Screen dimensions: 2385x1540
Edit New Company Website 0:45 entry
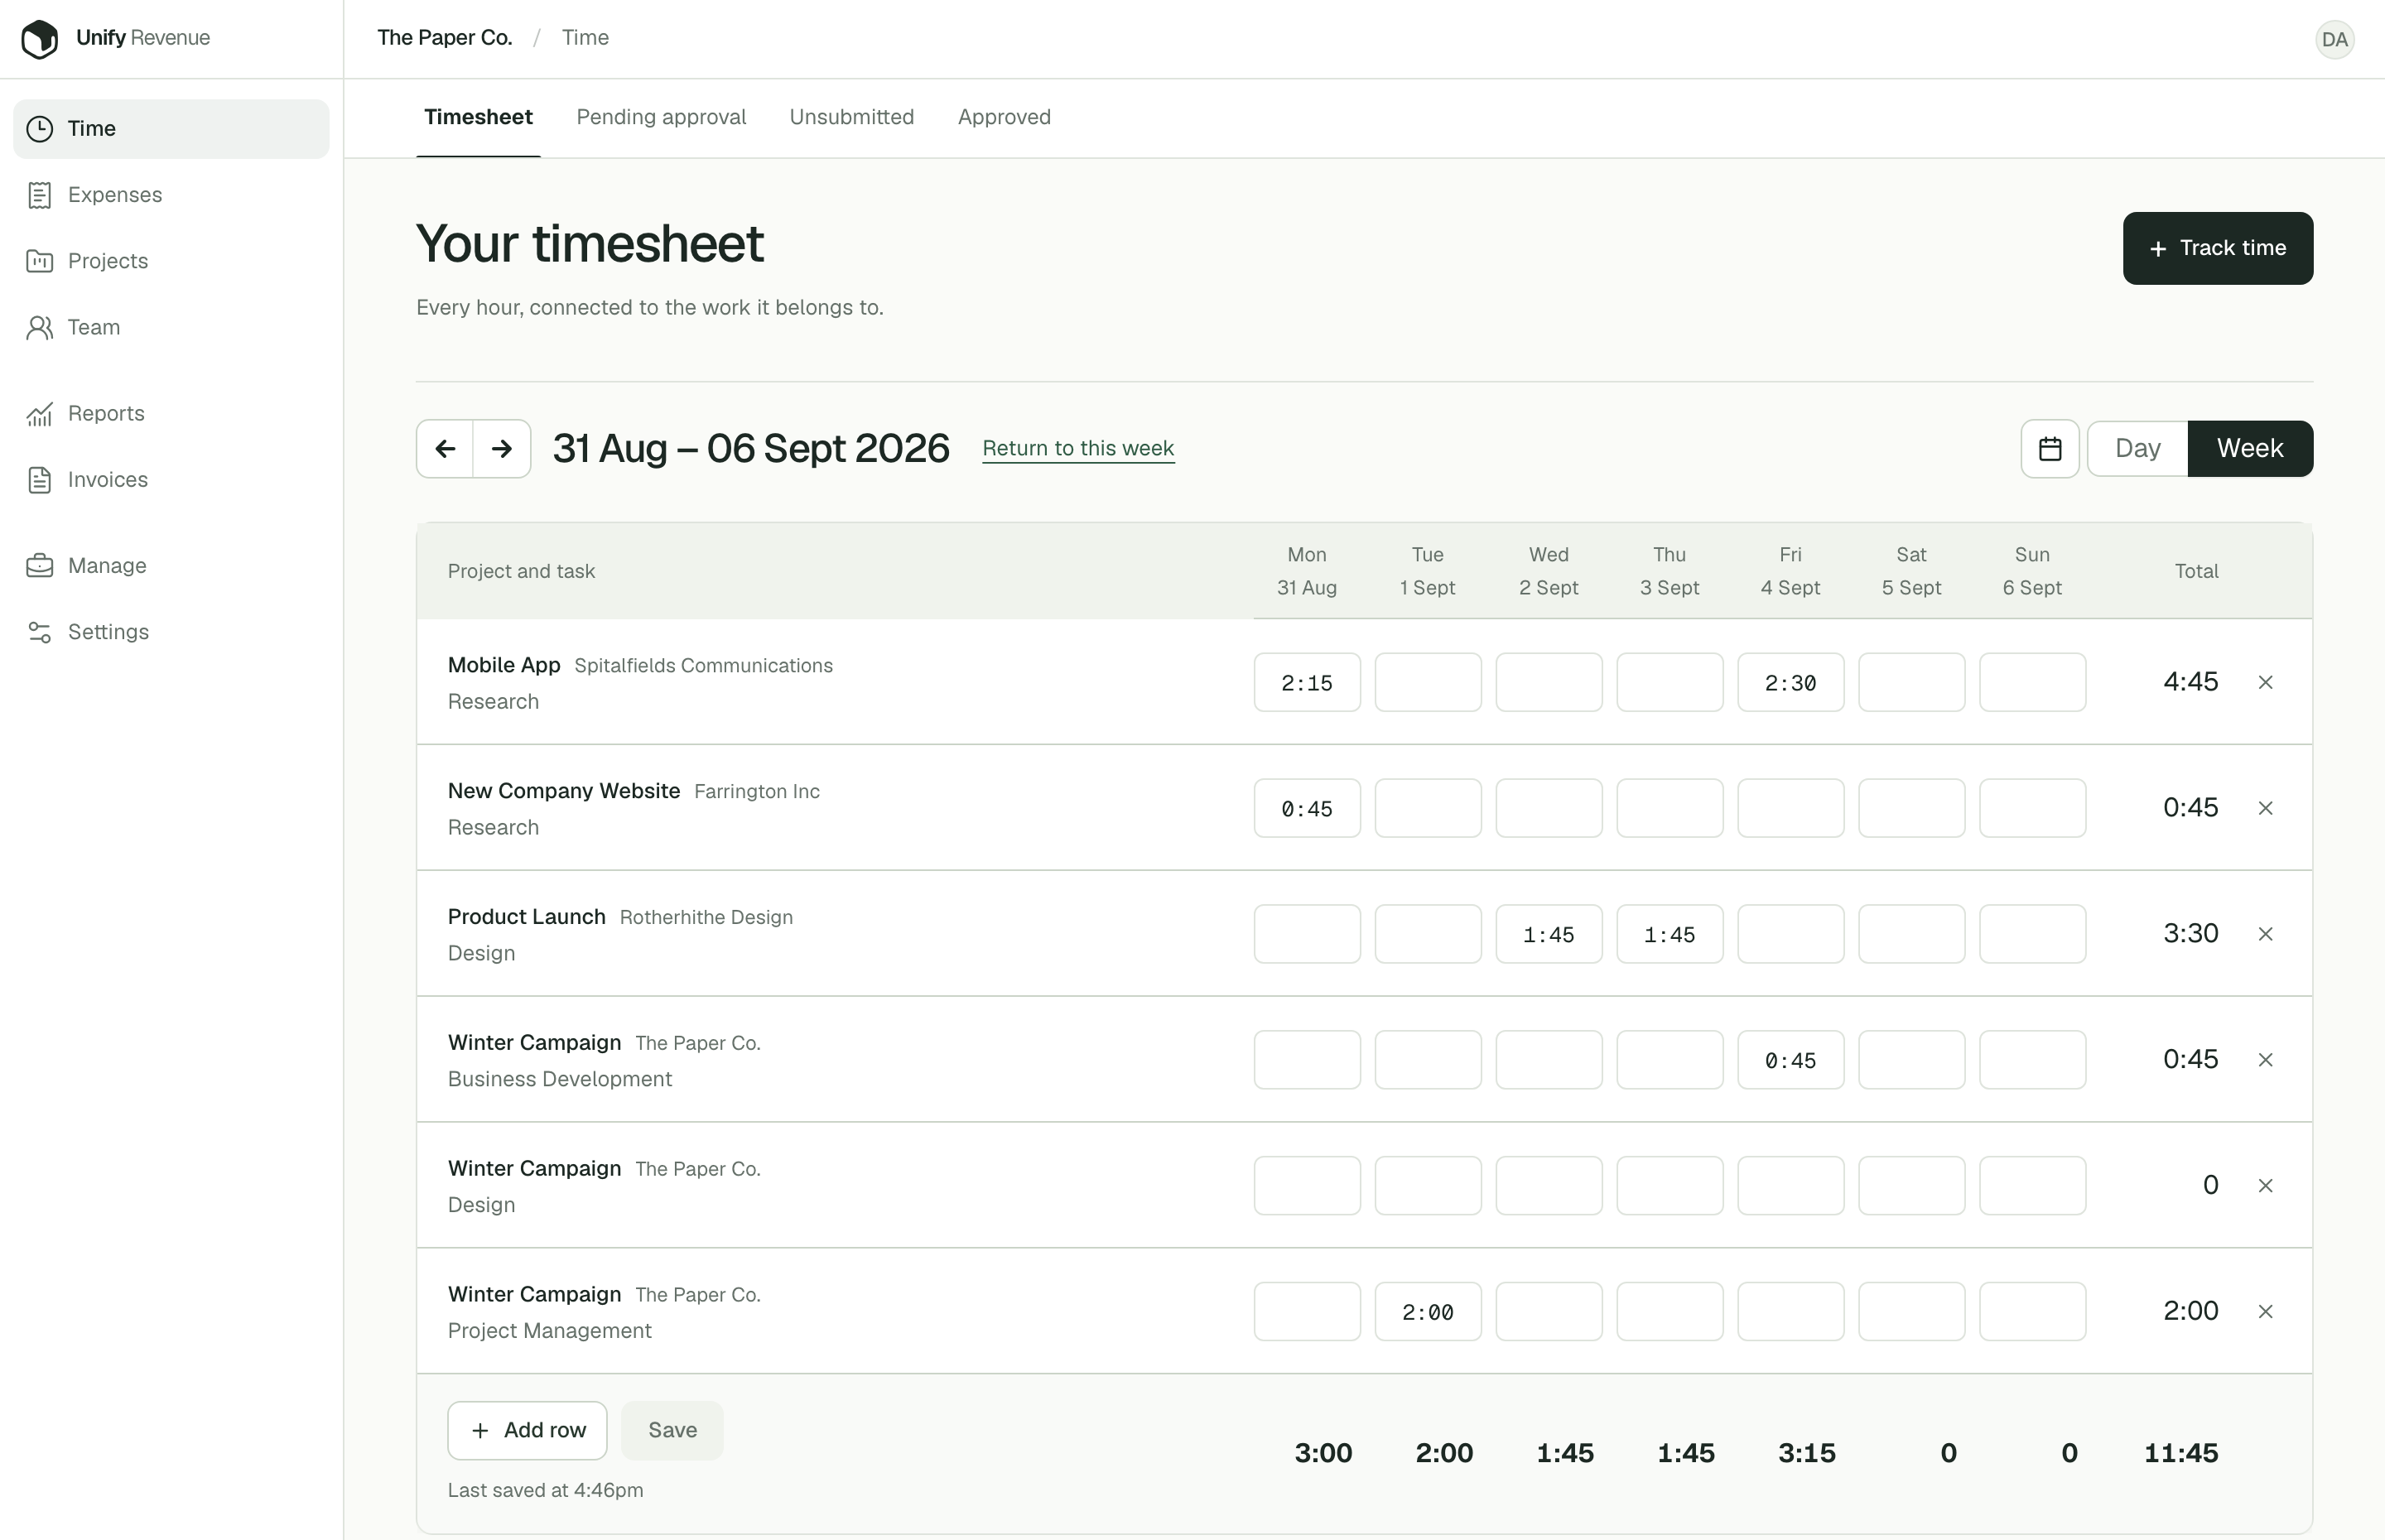coord(1307,809)
